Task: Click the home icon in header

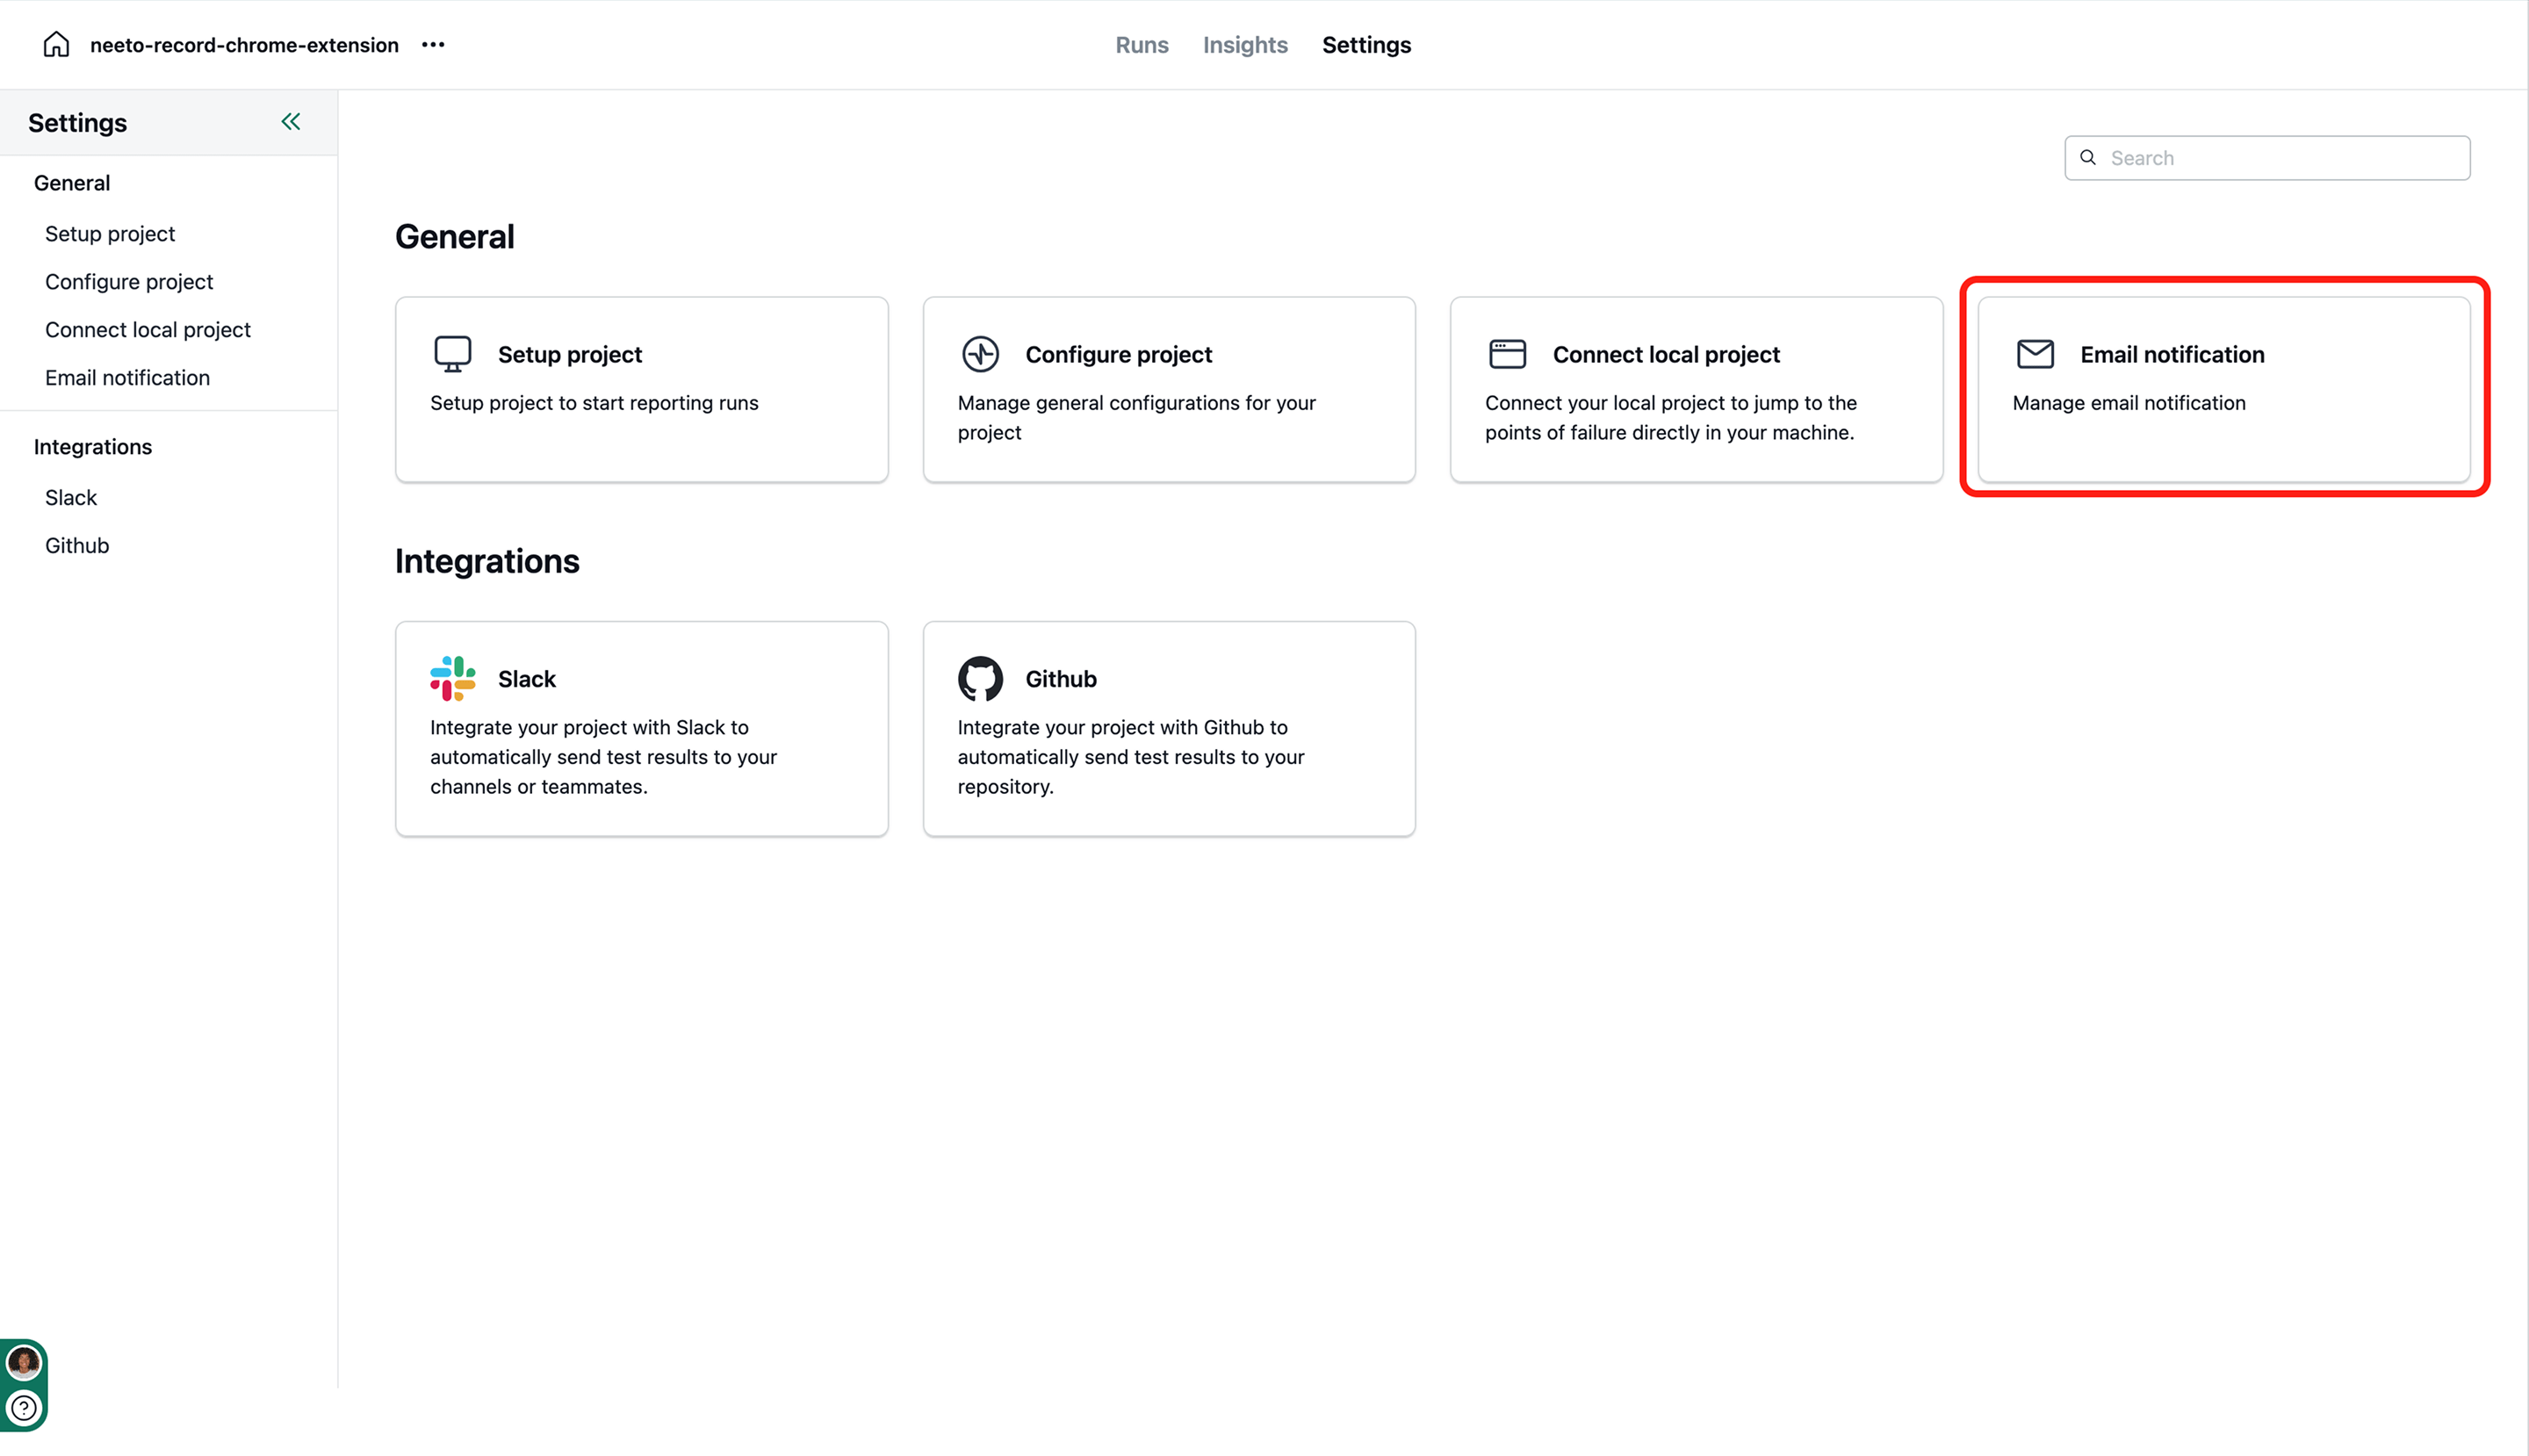Action: (56, 44)
